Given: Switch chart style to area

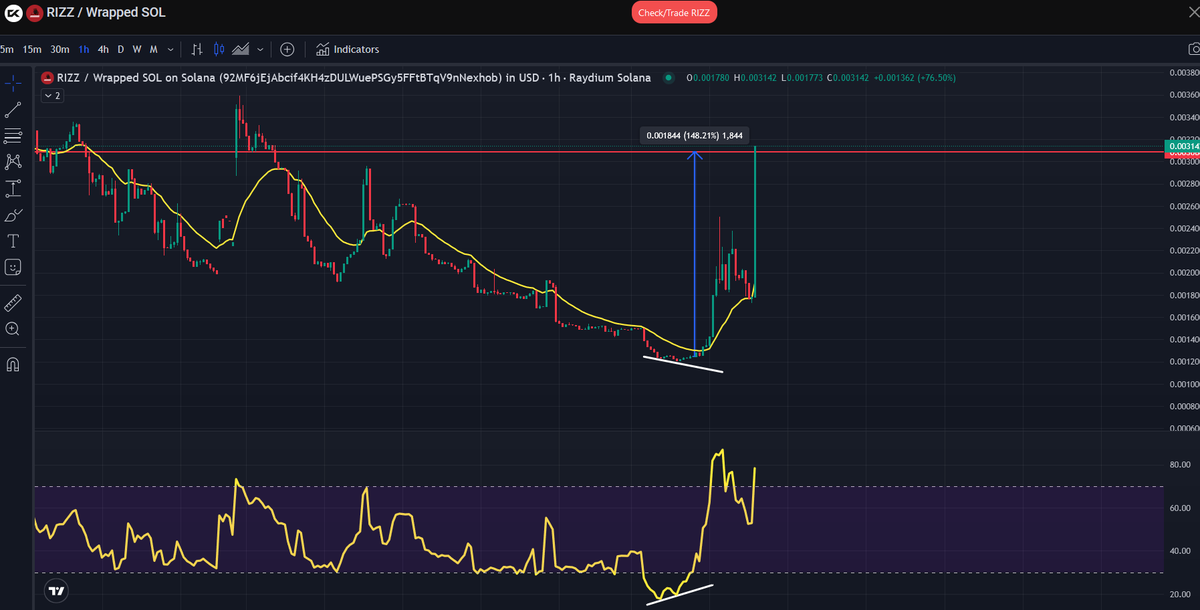Looking at the screenshot, I should tap(241, 49).
